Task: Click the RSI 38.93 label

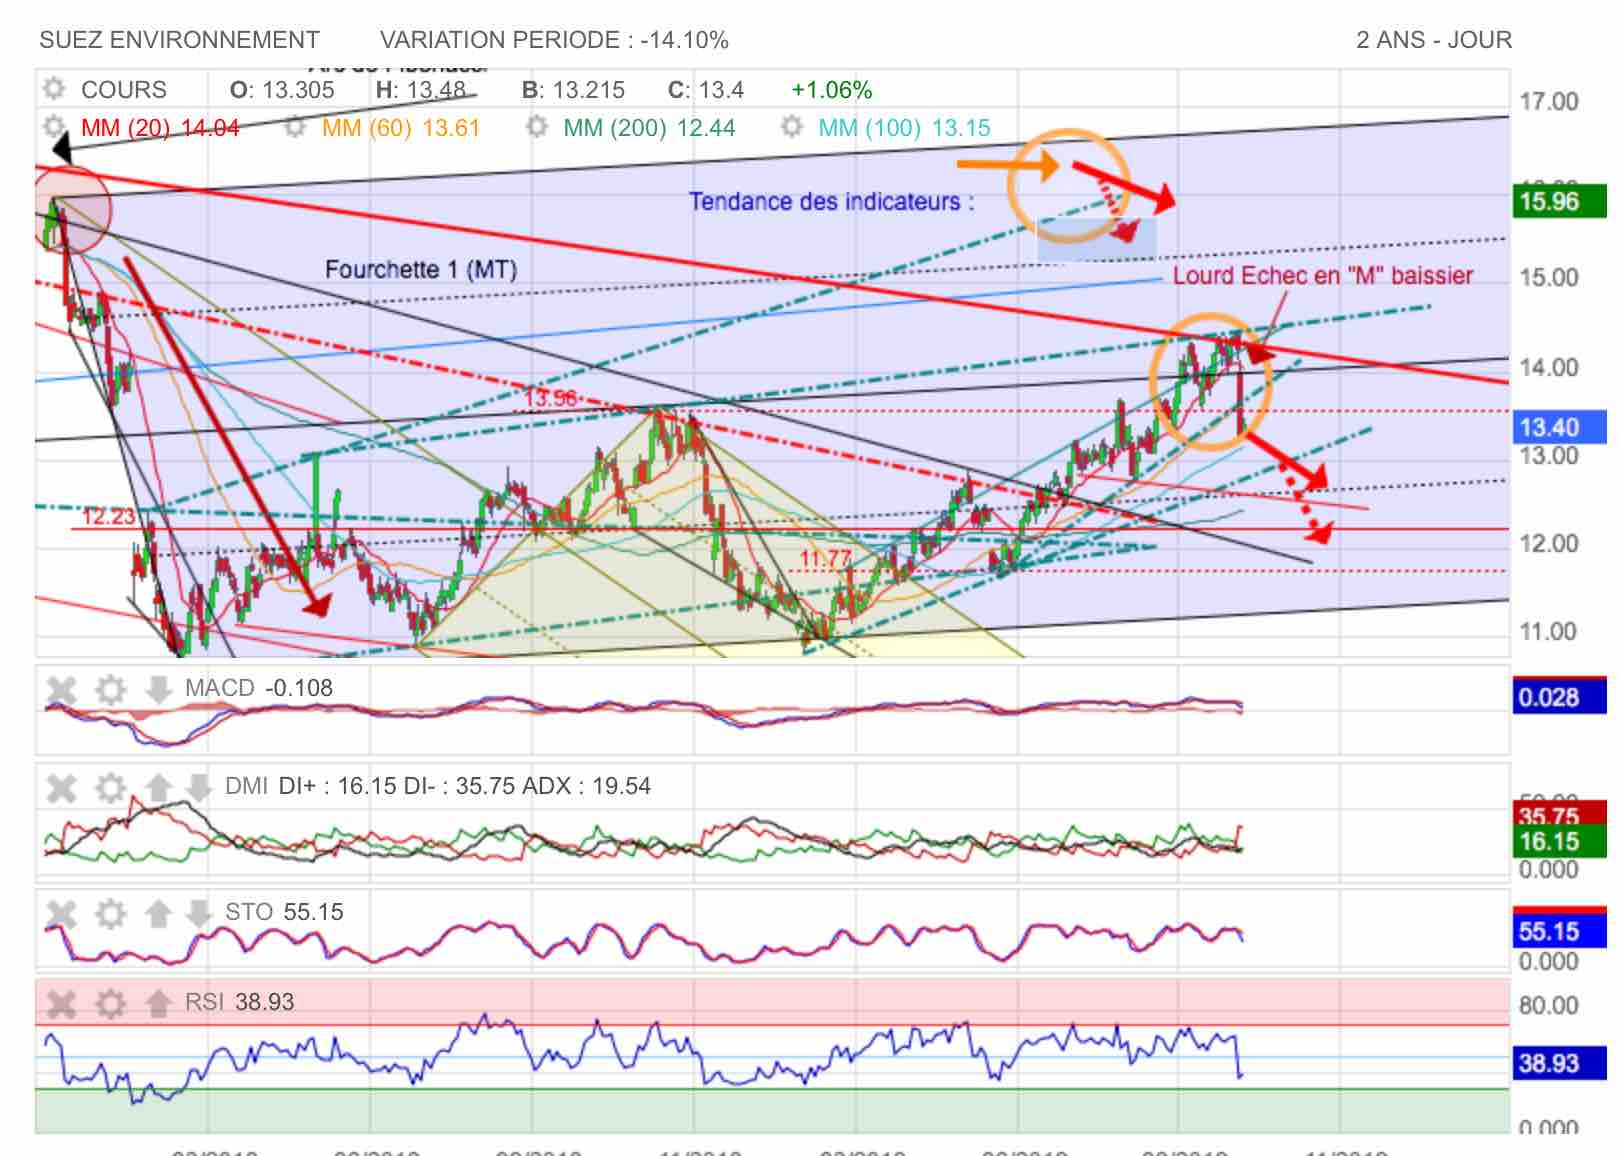Action: point(240,1002)
